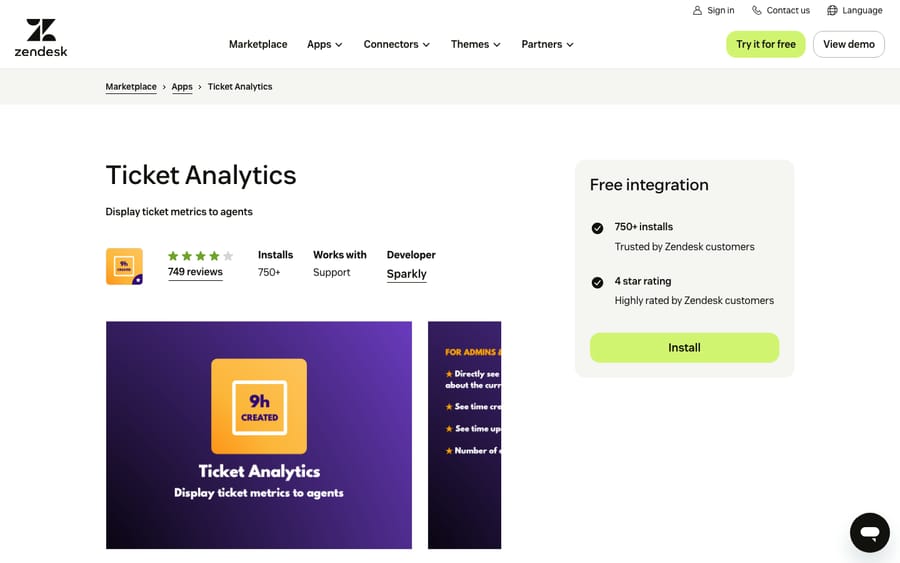This screenshot has width=900, height=563.
Task: Click the View demo button
Action: click(848, 44)
